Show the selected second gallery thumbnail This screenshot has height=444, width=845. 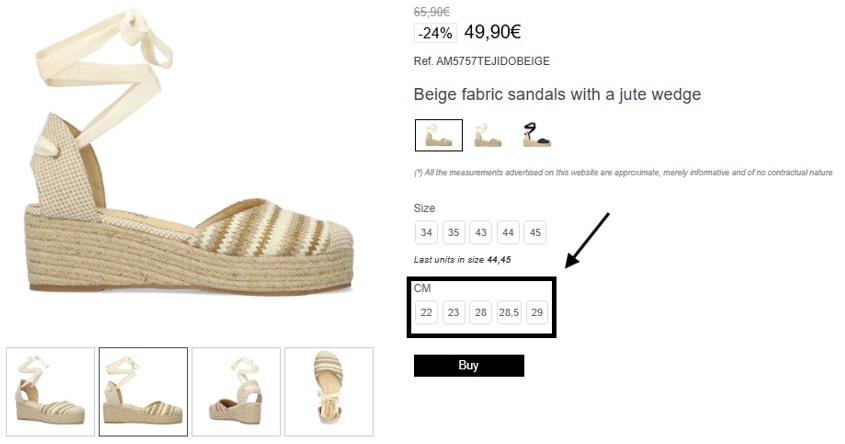tap(143, 392)
